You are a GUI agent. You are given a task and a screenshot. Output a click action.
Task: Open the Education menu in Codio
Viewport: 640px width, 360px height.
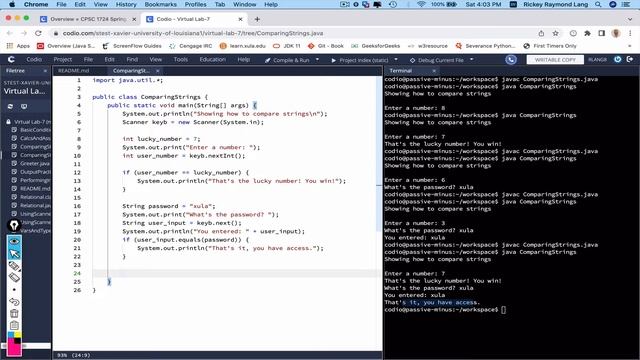(213, 60)
